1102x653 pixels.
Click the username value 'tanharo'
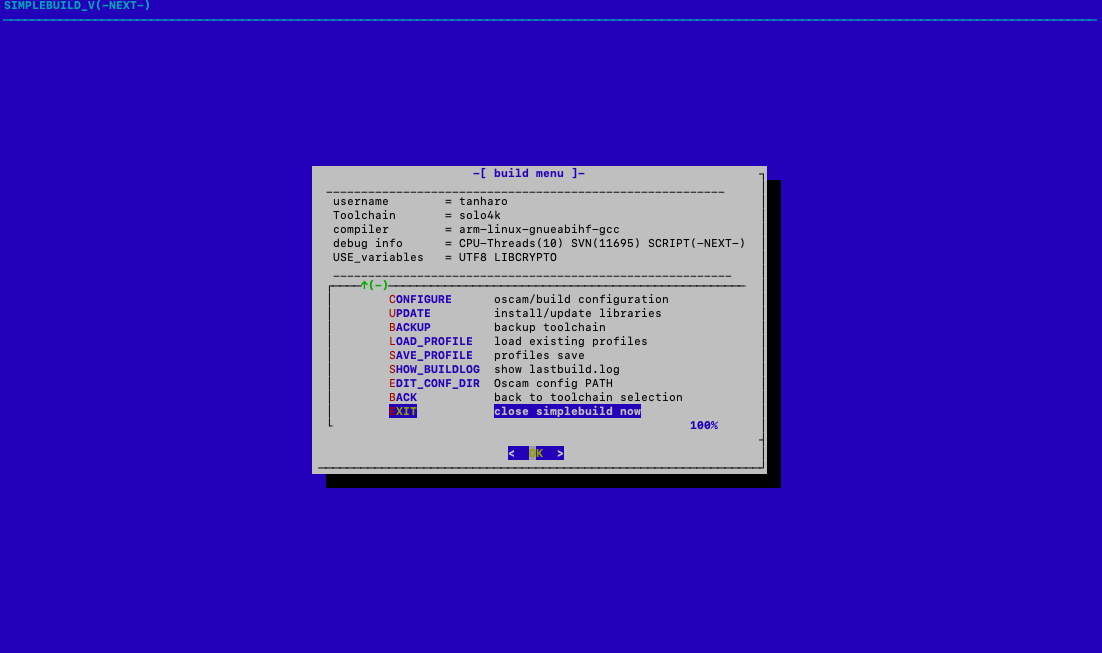[x=483, y=201]
